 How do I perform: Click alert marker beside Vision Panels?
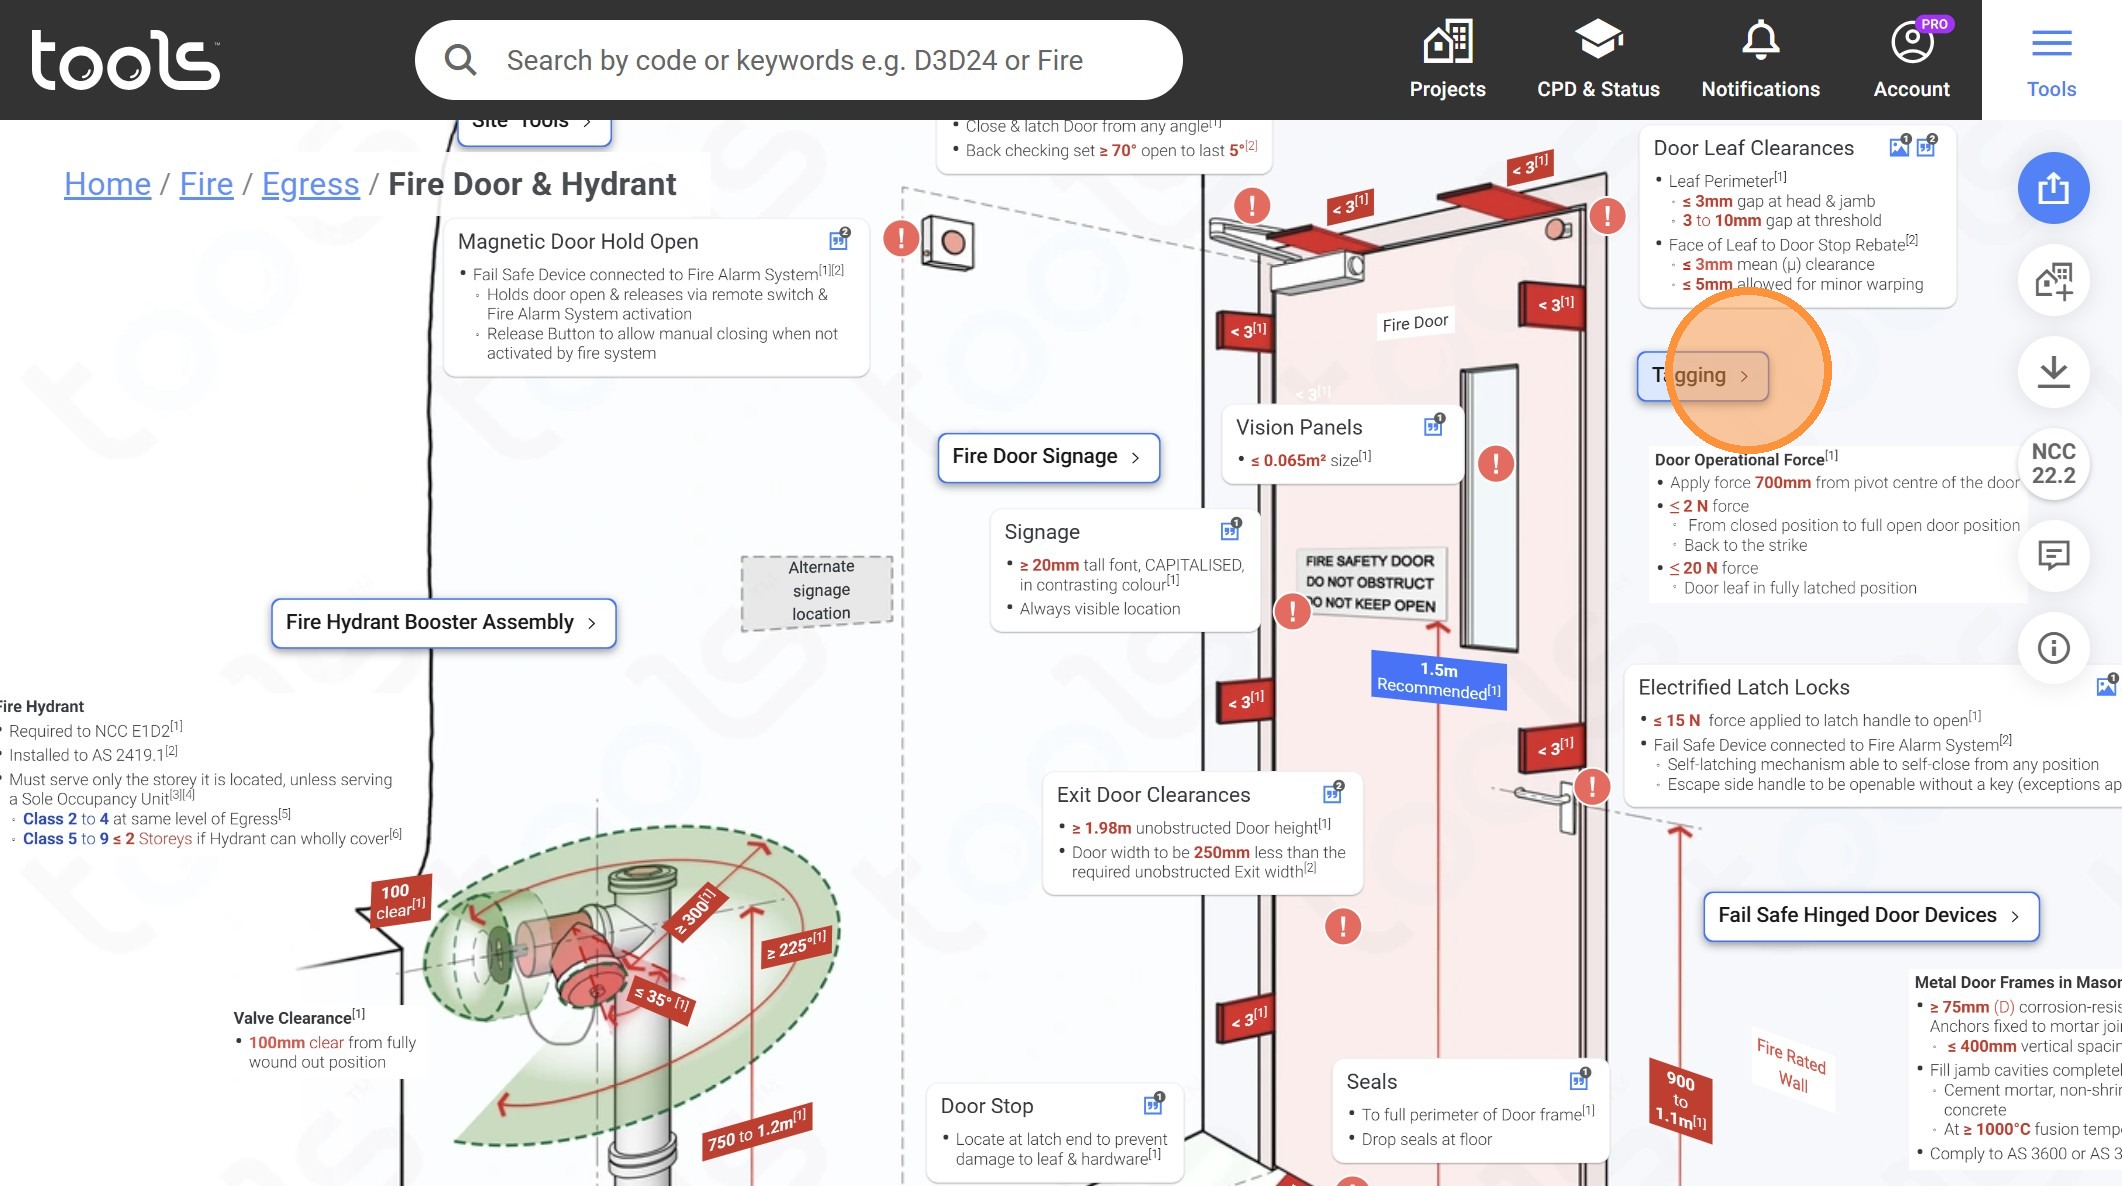(x=1495, y=464)
